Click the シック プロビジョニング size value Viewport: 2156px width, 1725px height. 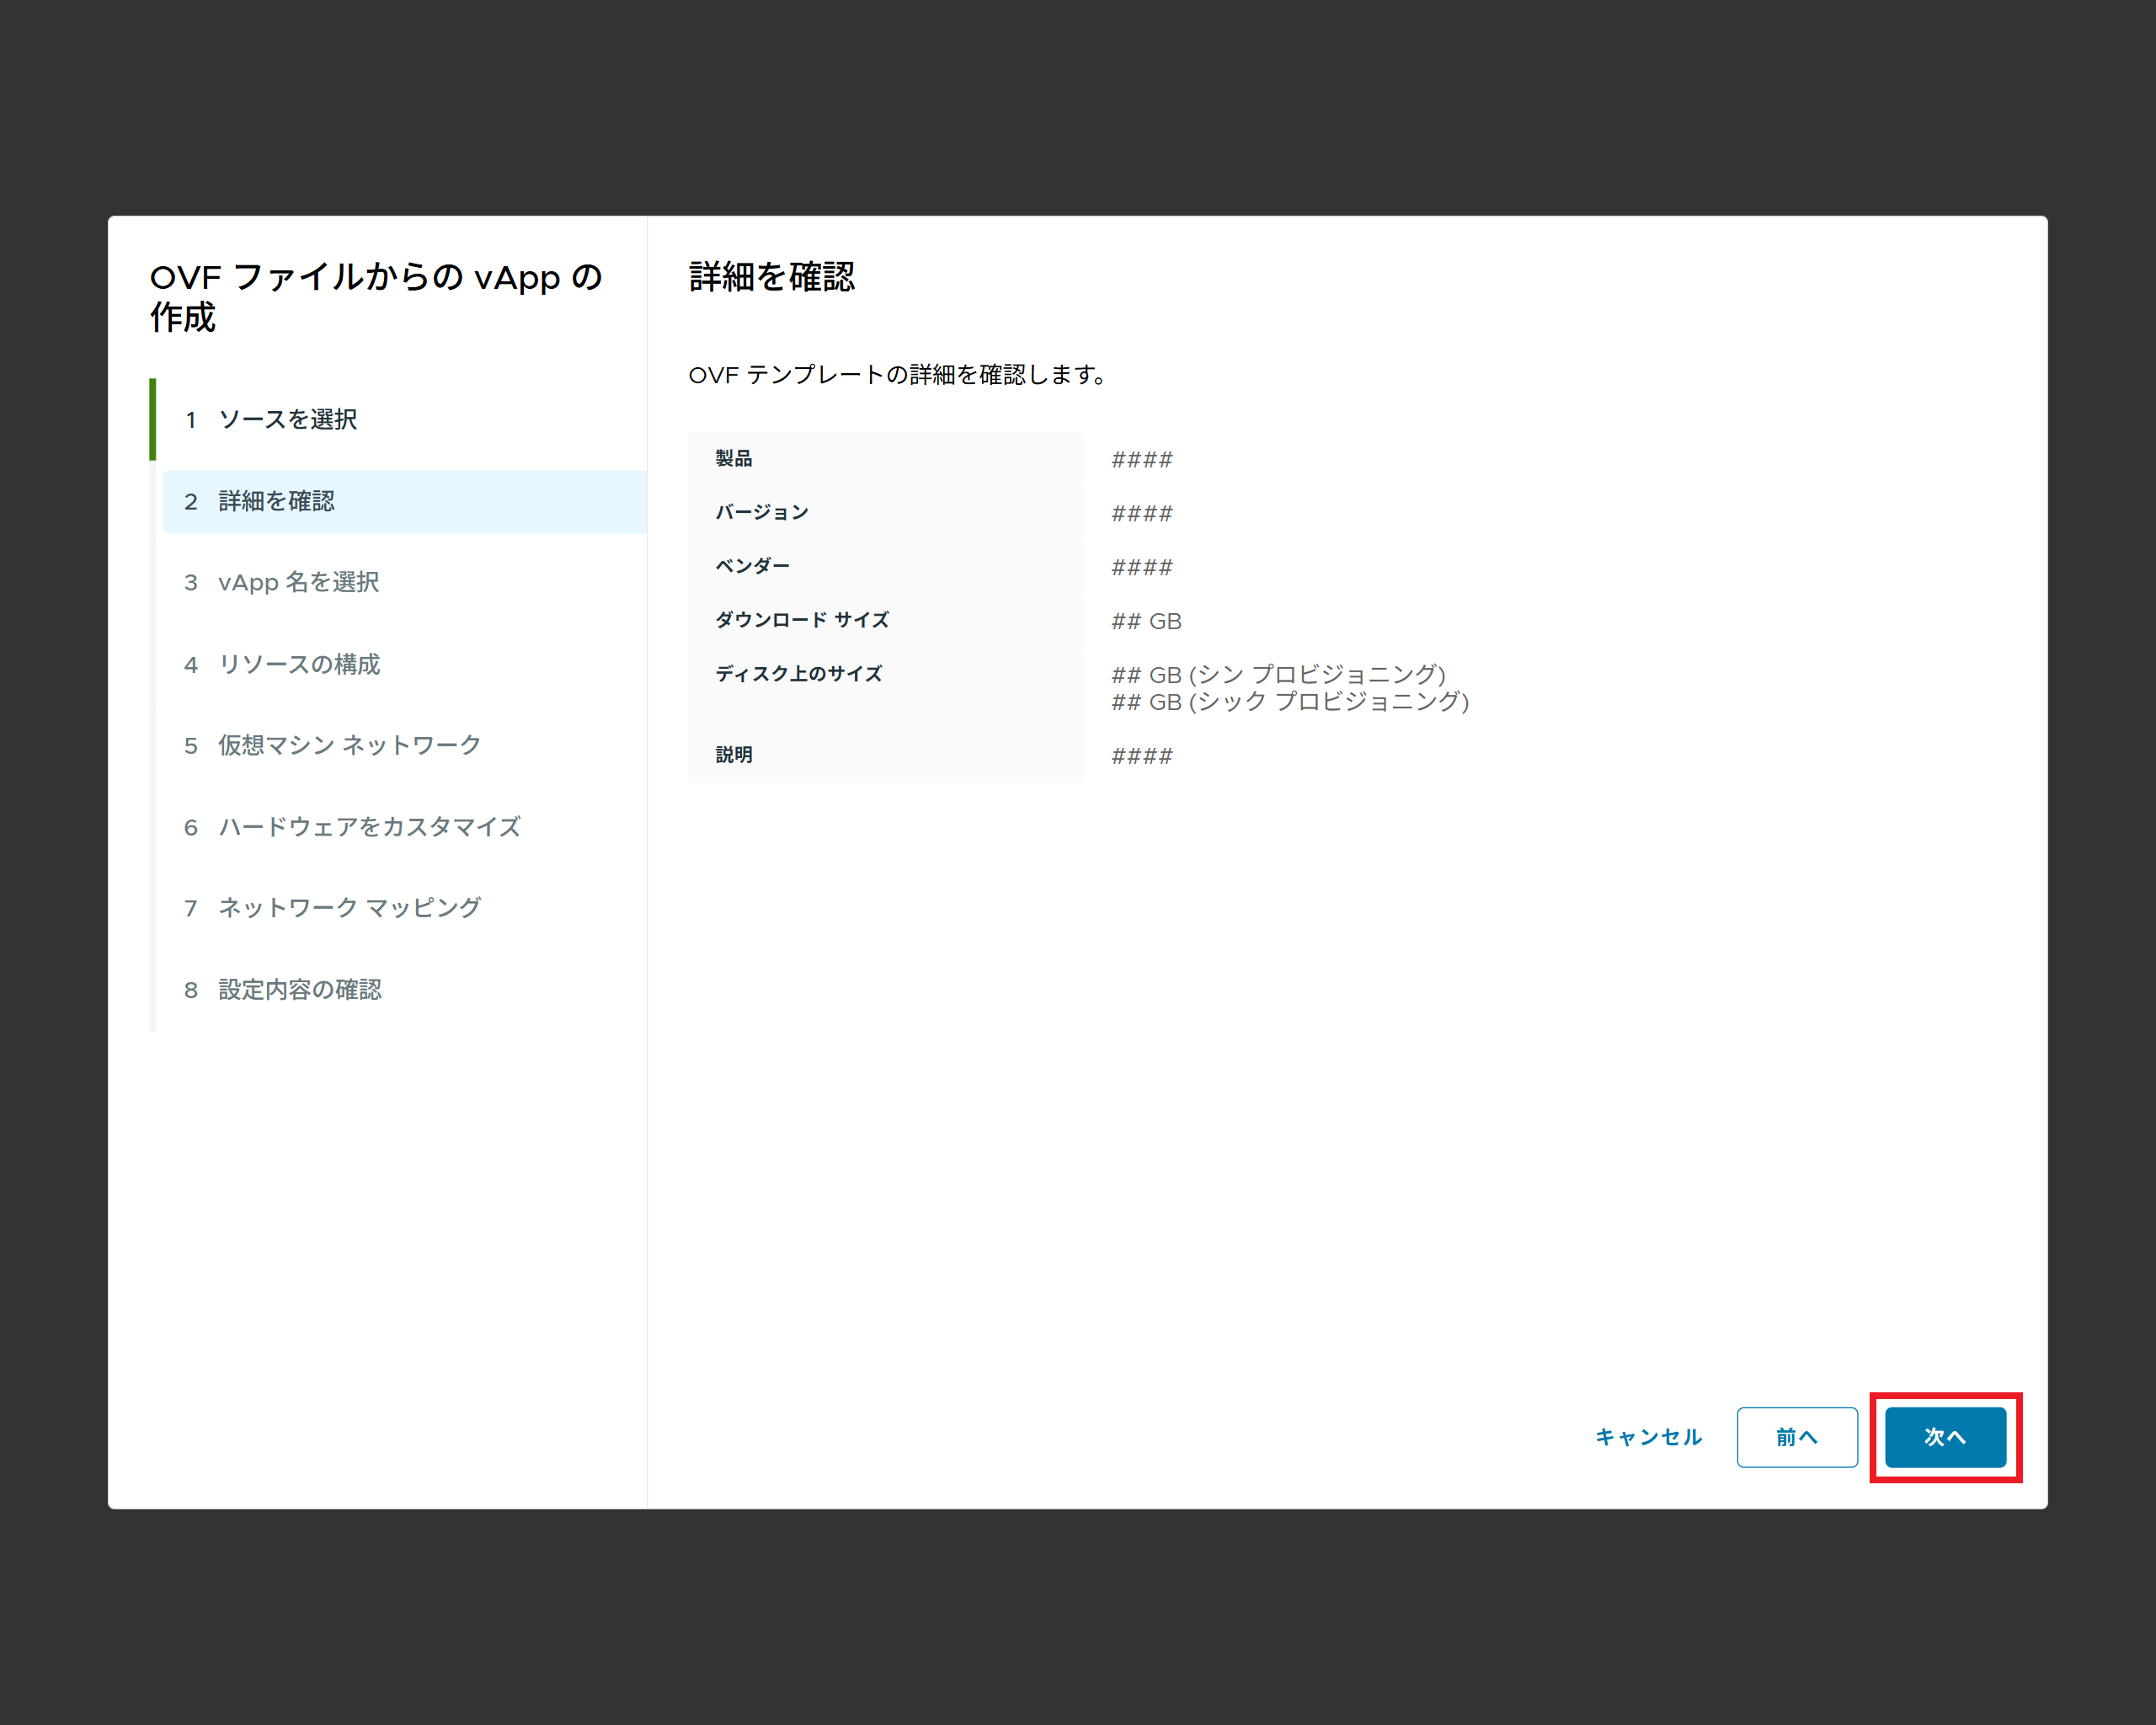click(1289, 701)
